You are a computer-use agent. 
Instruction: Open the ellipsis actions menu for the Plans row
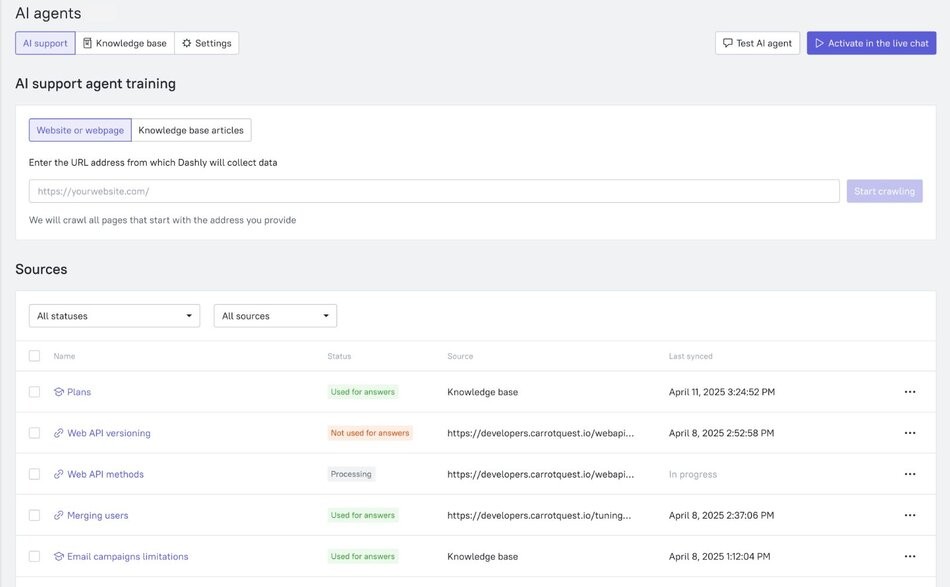[909, 391]
